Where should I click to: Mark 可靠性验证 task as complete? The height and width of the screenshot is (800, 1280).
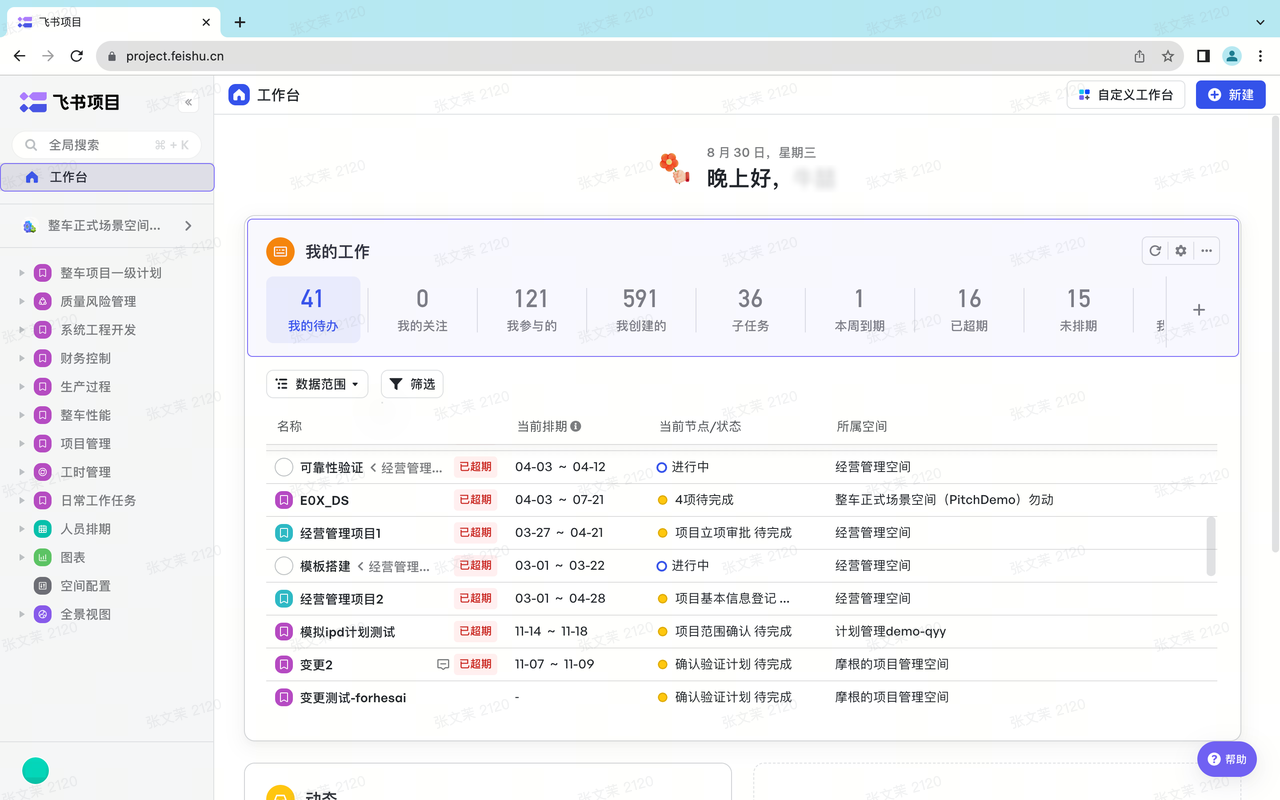[x=284, y=467]
